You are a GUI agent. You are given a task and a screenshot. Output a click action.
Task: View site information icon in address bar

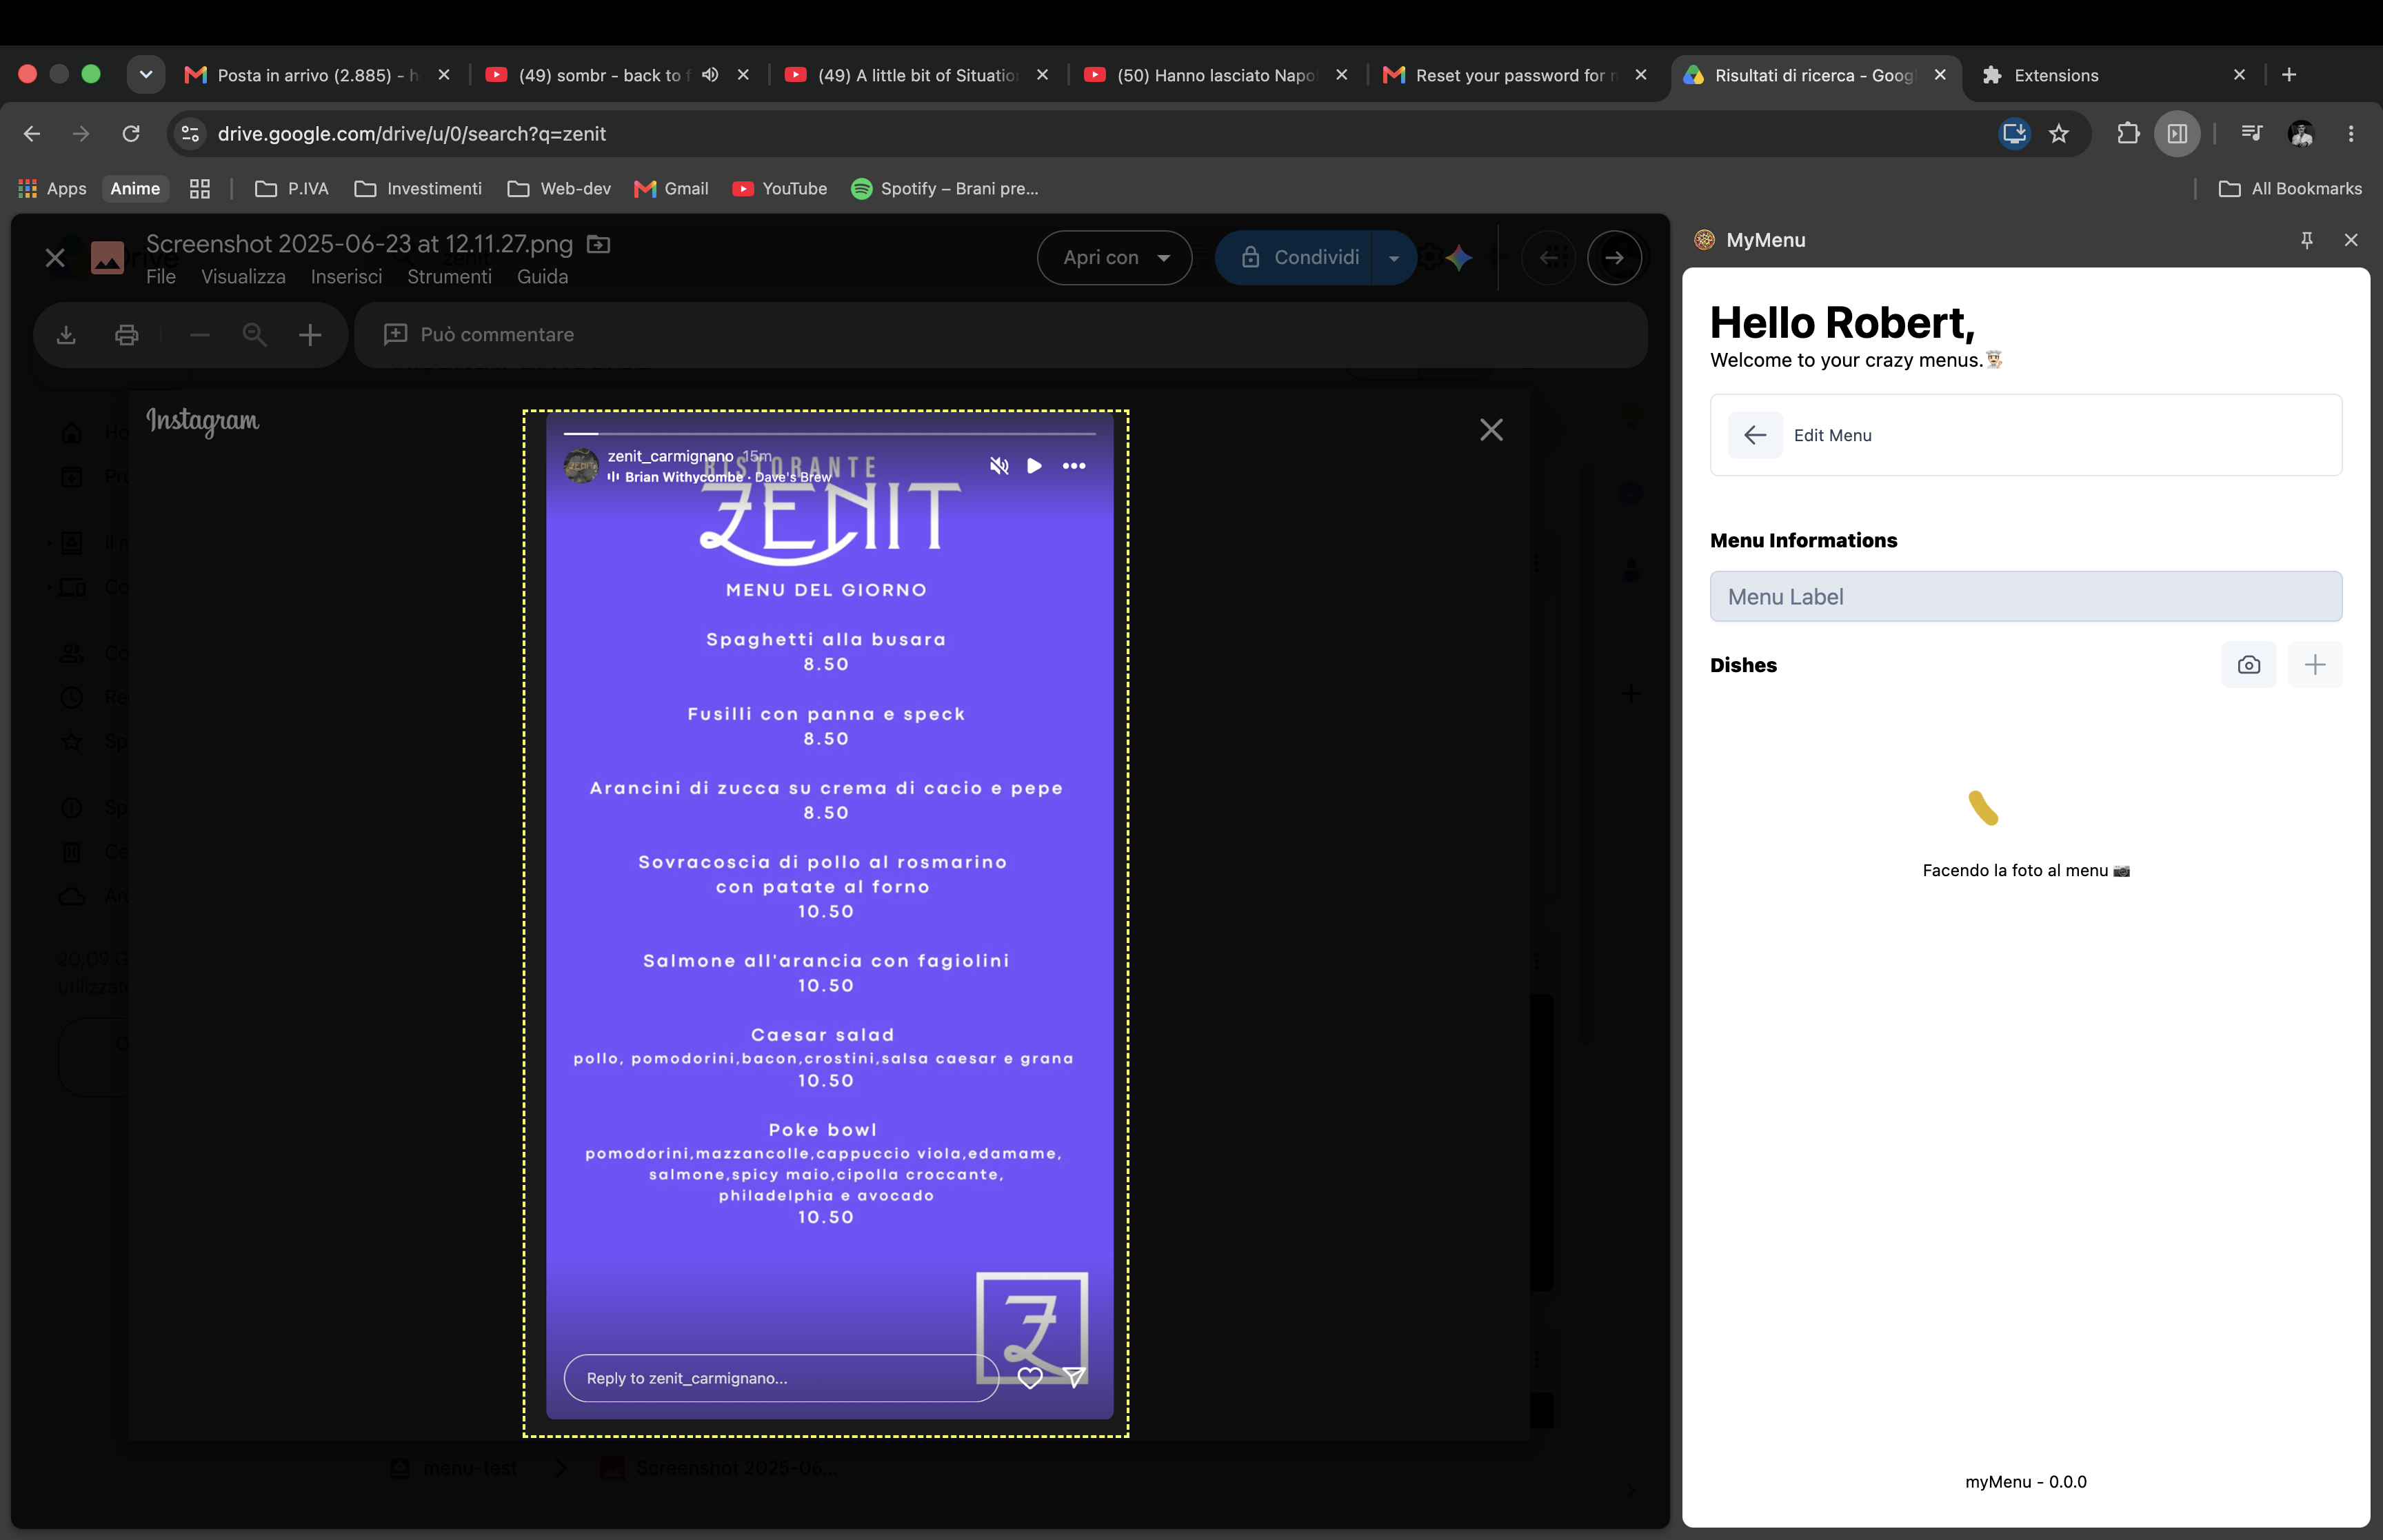[190, 134]
